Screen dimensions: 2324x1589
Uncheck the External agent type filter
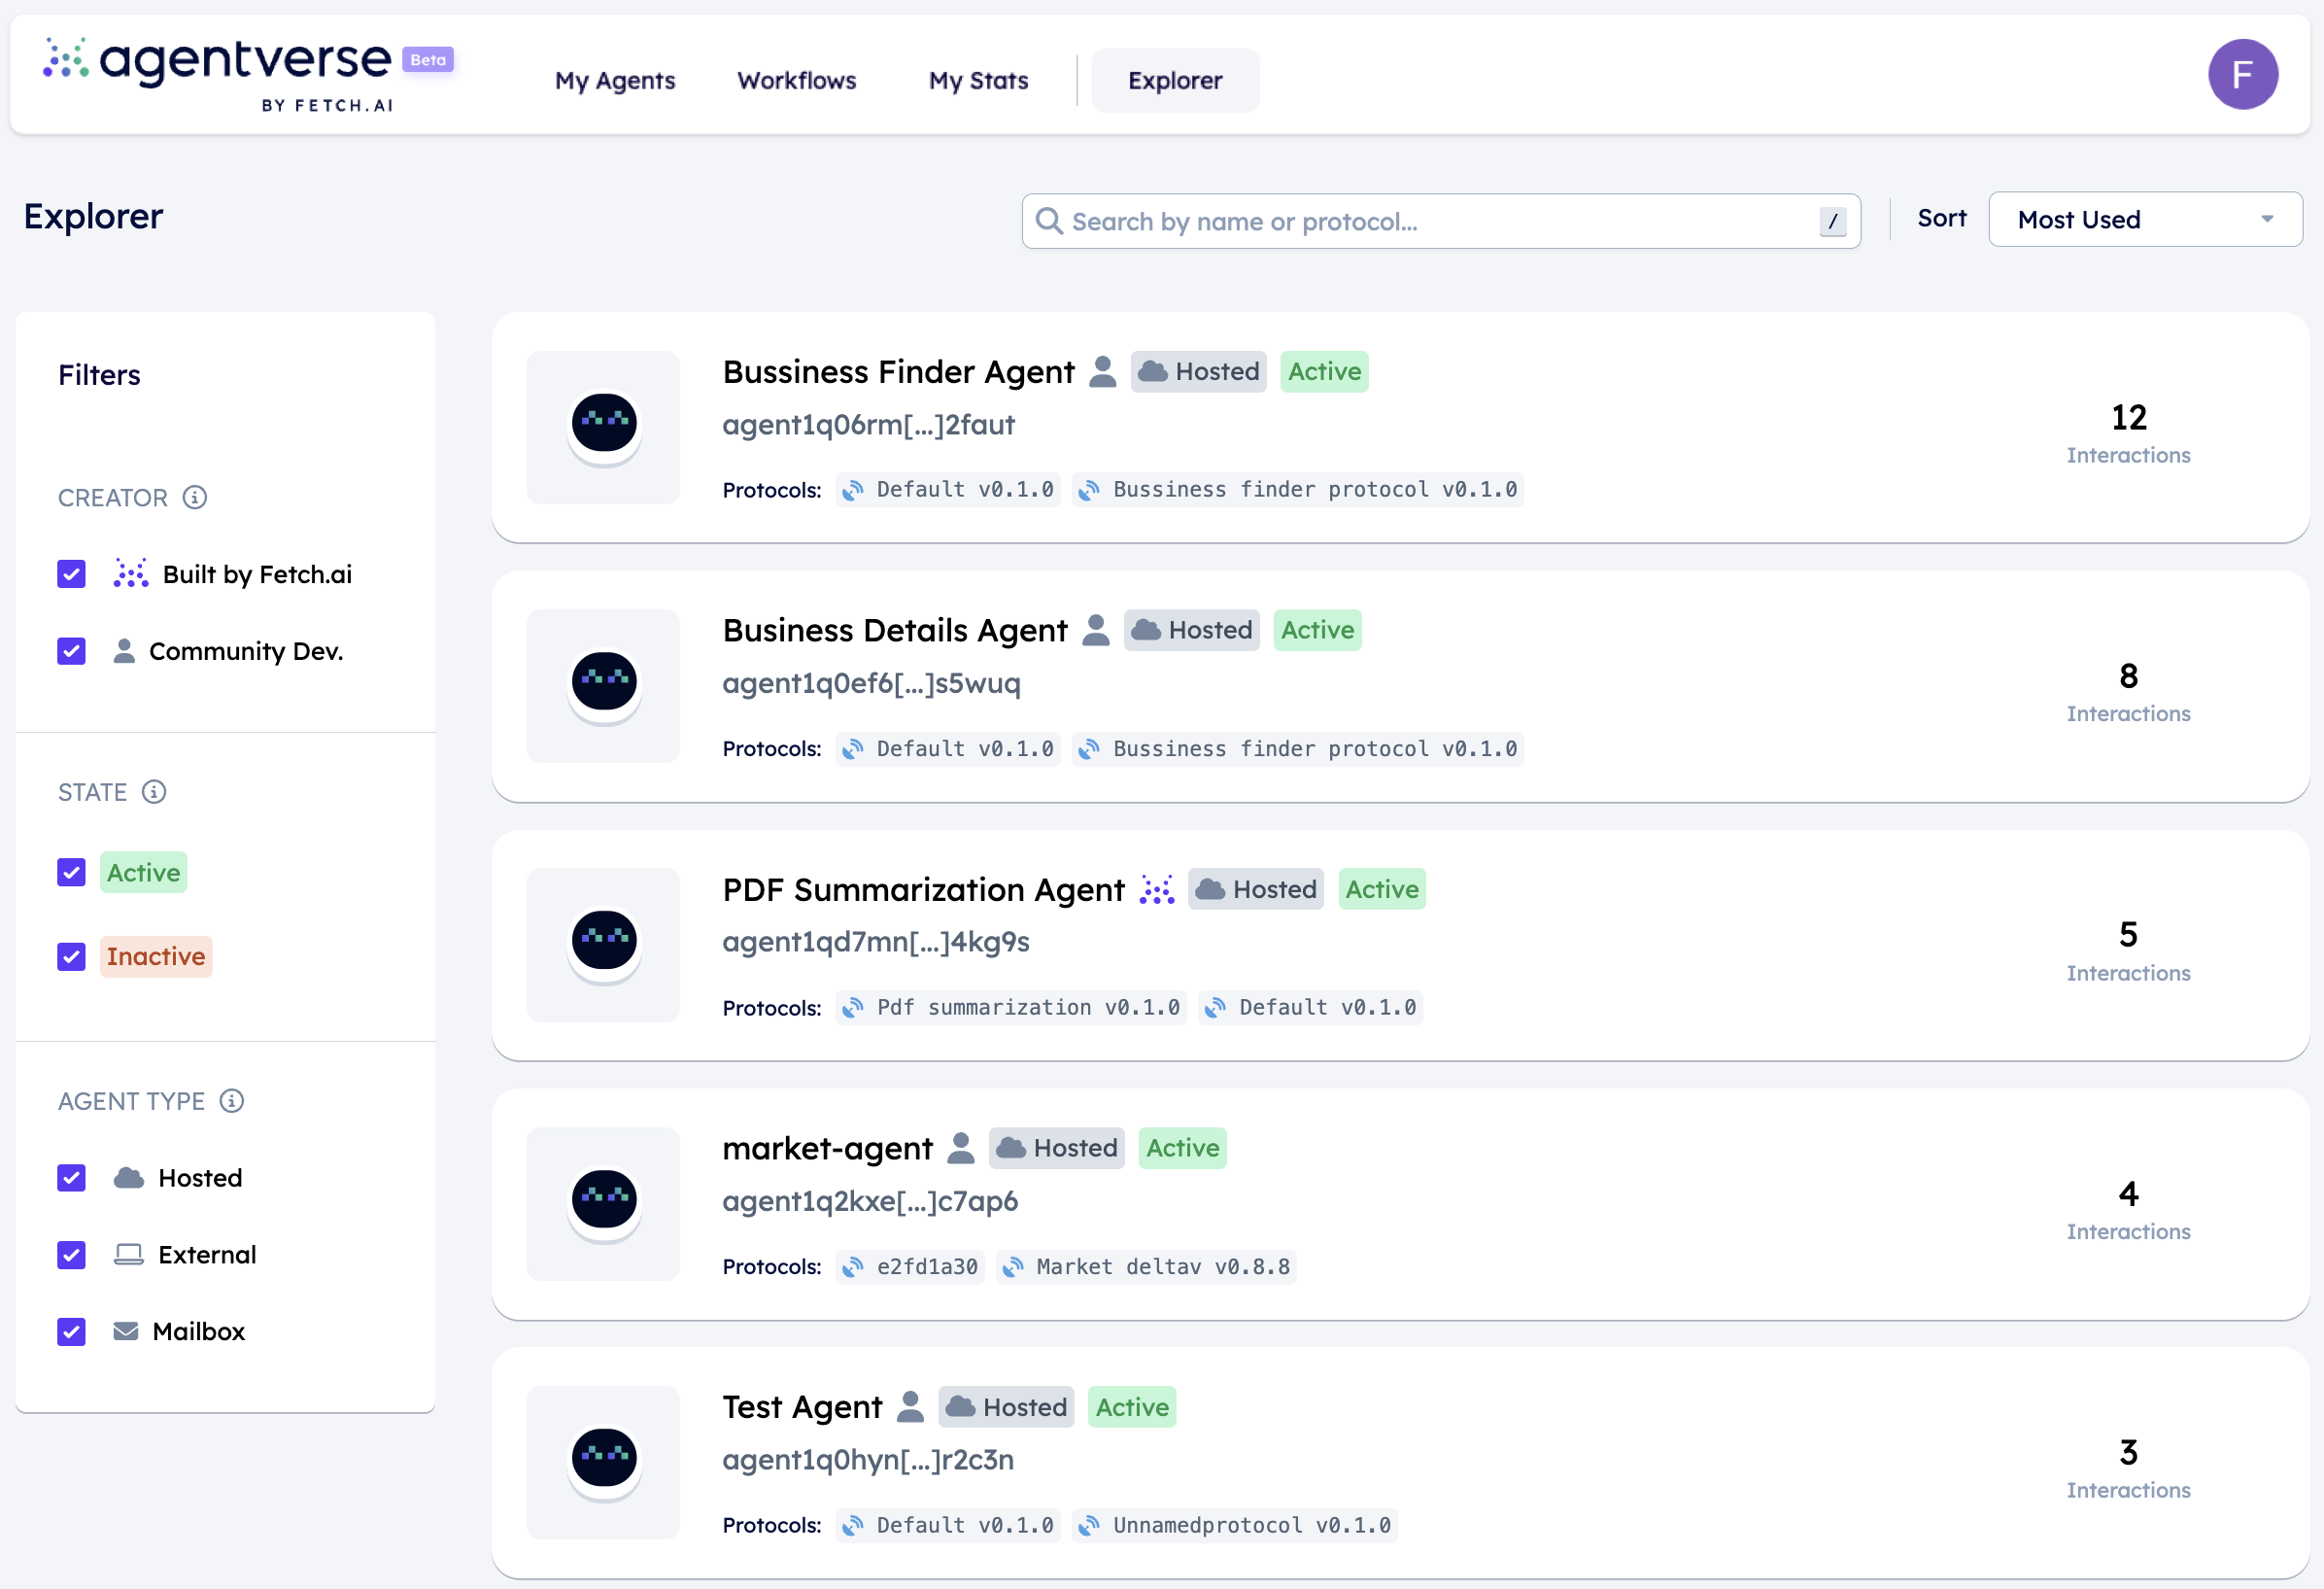[x=71, y=1255]
